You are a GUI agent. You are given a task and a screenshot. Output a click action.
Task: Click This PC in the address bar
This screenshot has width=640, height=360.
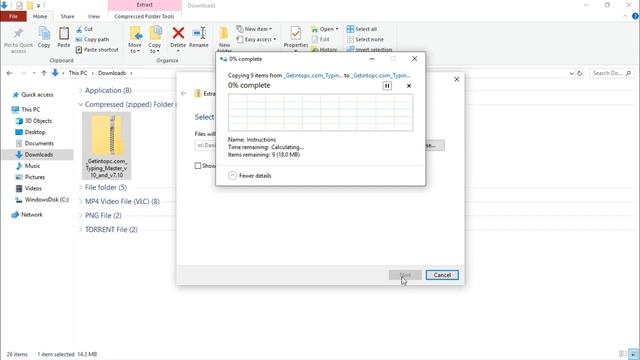(x=78, y=73)
